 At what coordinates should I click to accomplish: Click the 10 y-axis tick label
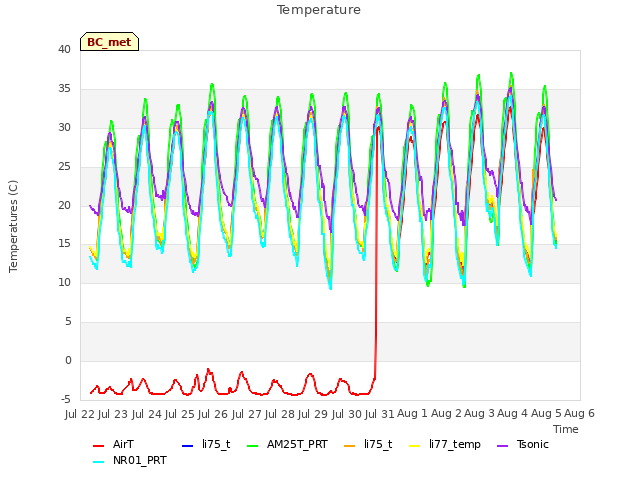point(64,282)
